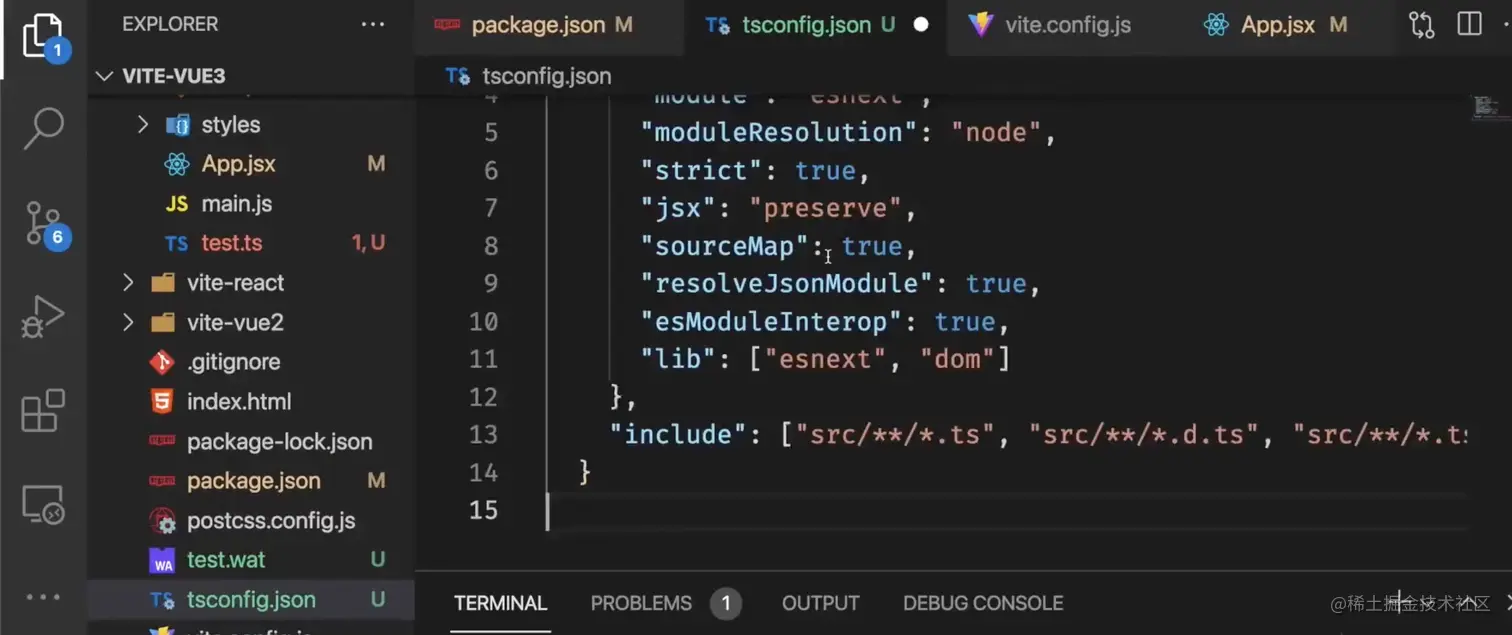Show additional activity bar views ellipsis
1512x635 pixels.
click(x=43, y=597)
